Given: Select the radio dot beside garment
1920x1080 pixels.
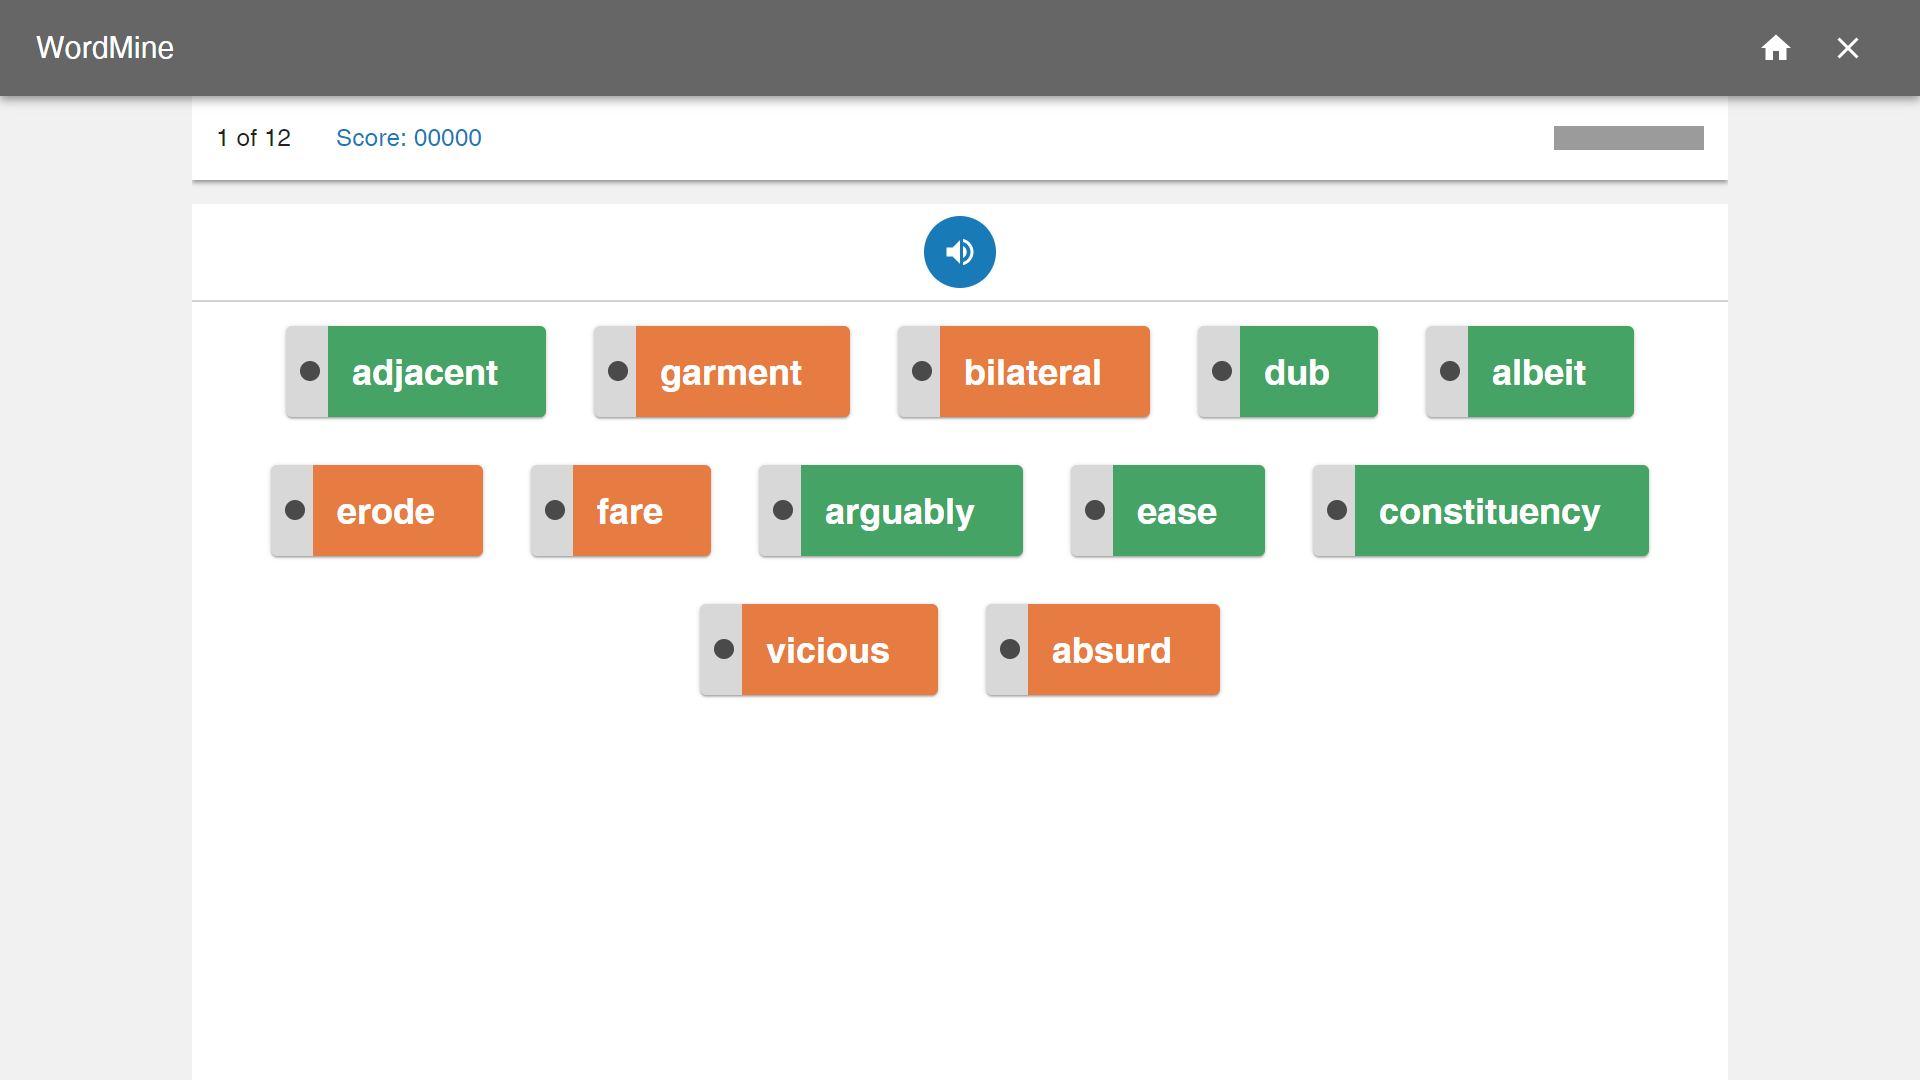Looking at the screenshot, I should 618,372.
